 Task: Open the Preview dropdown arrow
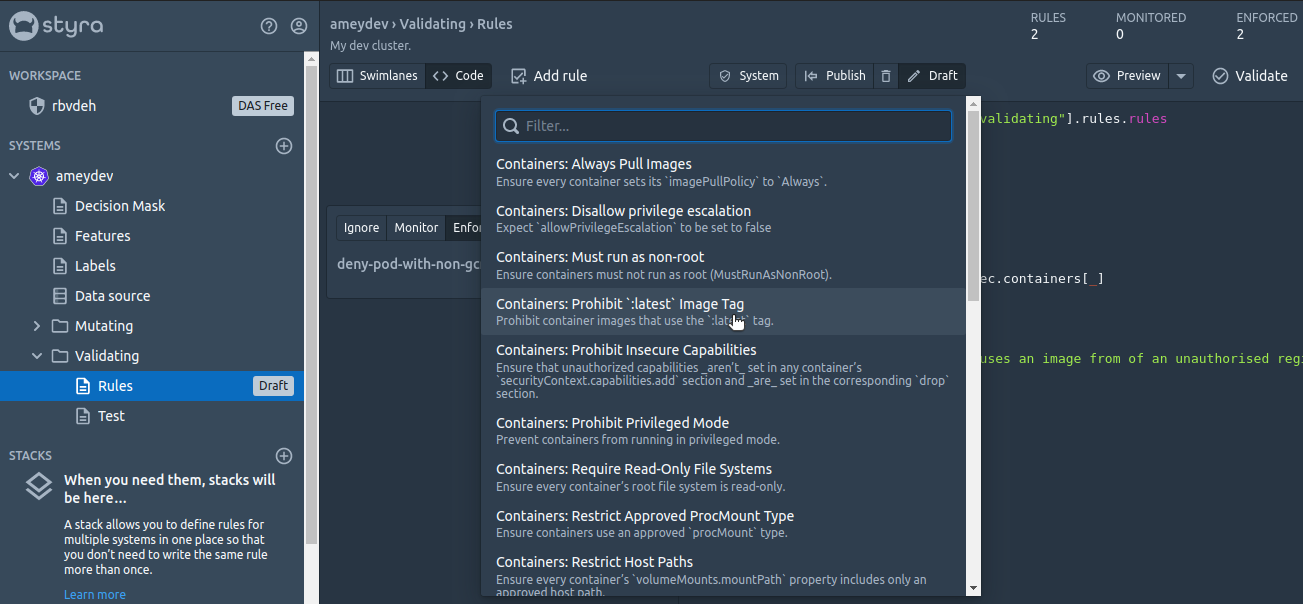[1181, 76]
